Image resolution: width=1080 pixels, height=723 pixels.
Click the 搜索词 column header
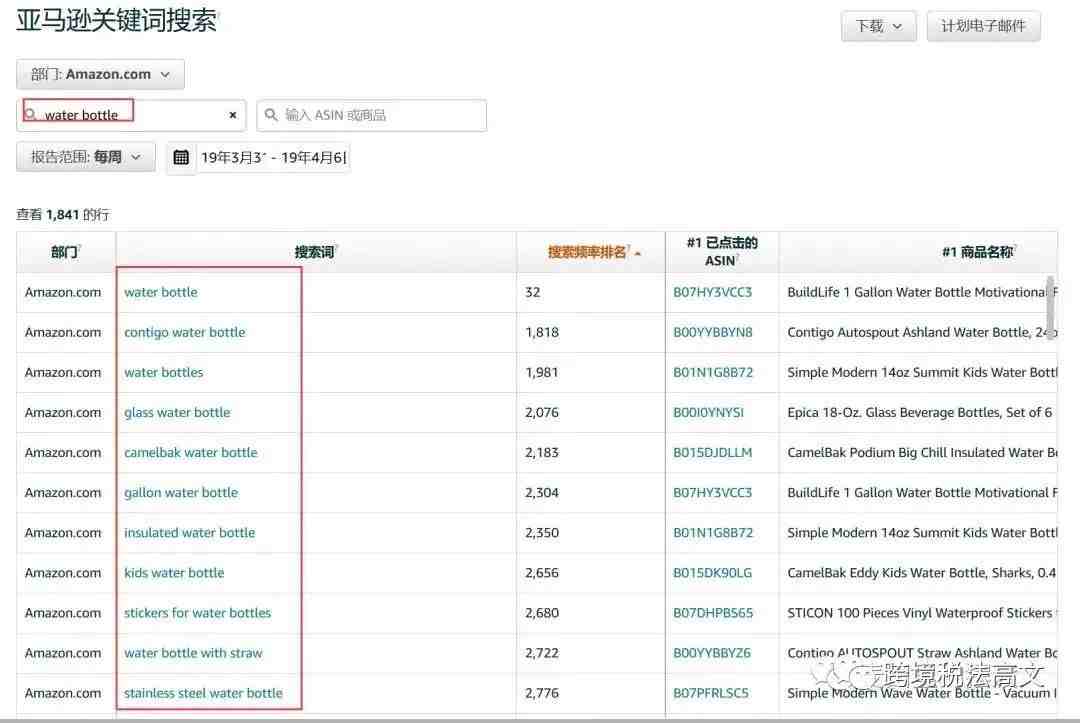coord(315,252)
